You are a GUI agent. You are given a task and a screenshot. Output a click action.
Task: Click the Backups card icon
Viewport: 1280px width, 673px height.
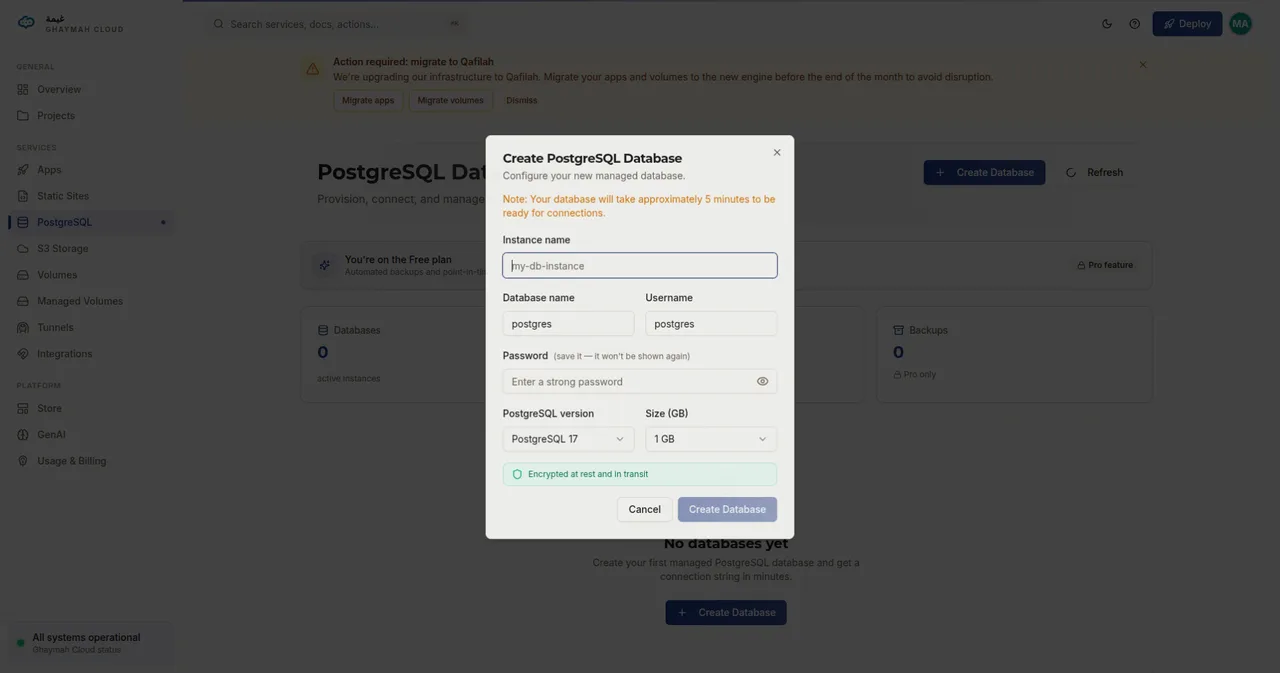click(x=898, y=331)
